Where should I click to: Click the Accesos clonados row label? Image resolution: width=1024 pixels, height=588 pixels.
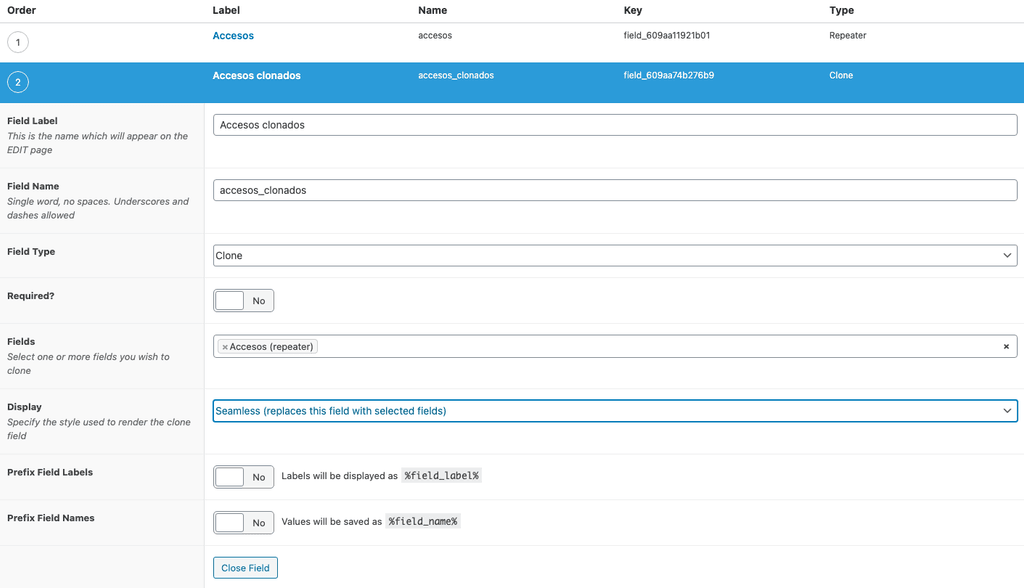(x=256, y=76)
